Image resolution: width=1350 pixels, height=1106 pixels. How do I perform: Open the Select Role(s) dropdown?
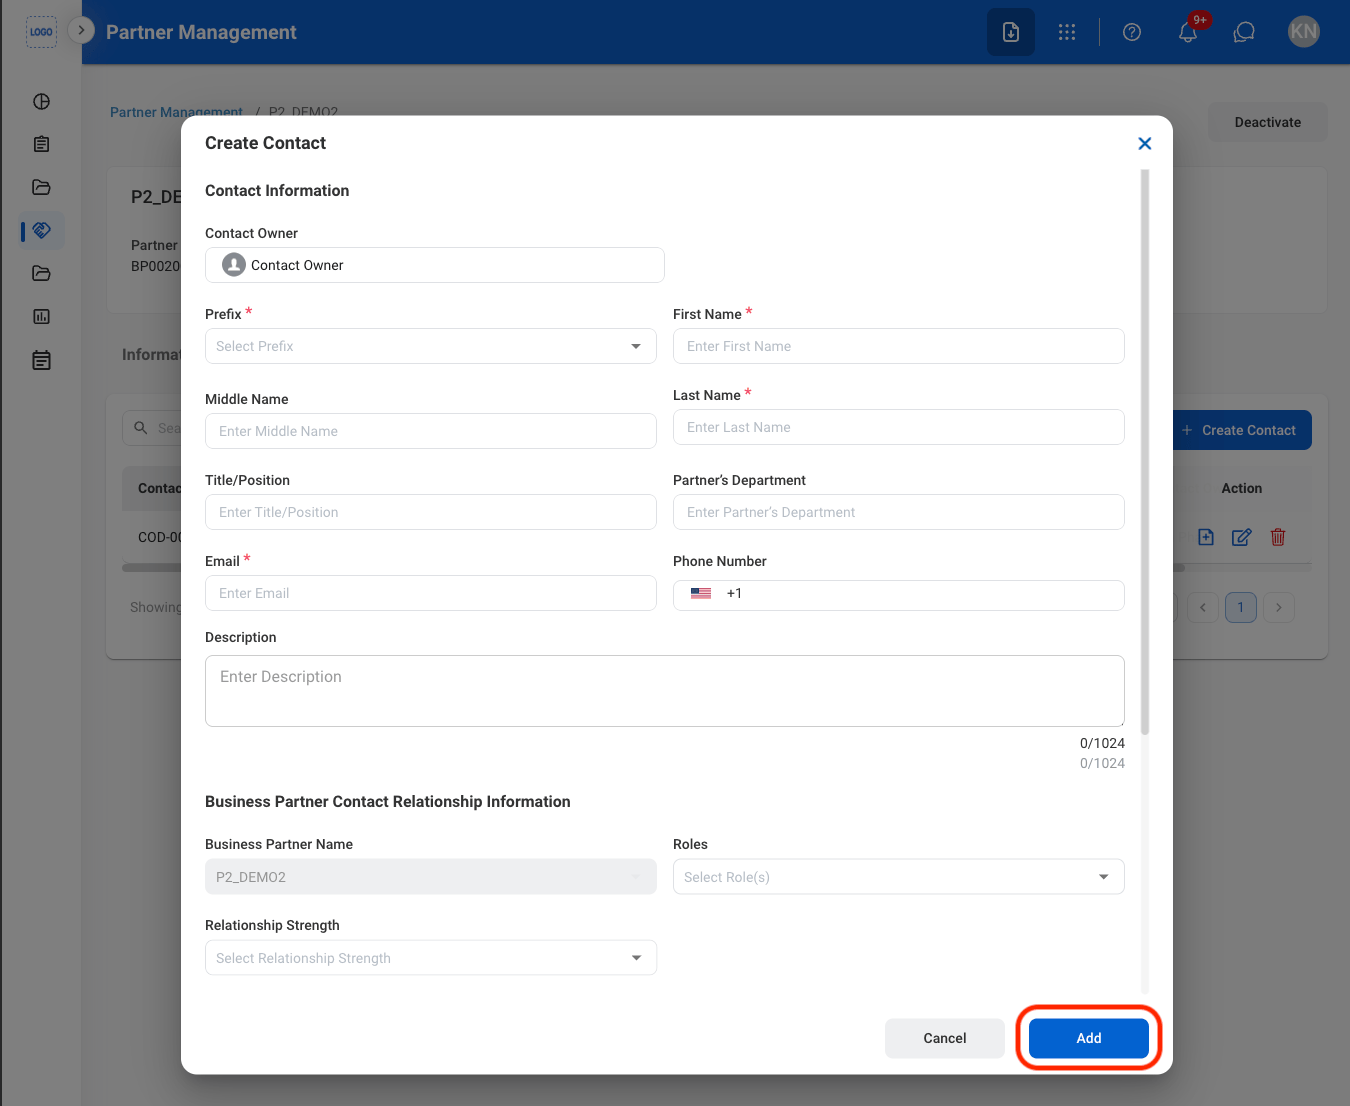(899, 877)
